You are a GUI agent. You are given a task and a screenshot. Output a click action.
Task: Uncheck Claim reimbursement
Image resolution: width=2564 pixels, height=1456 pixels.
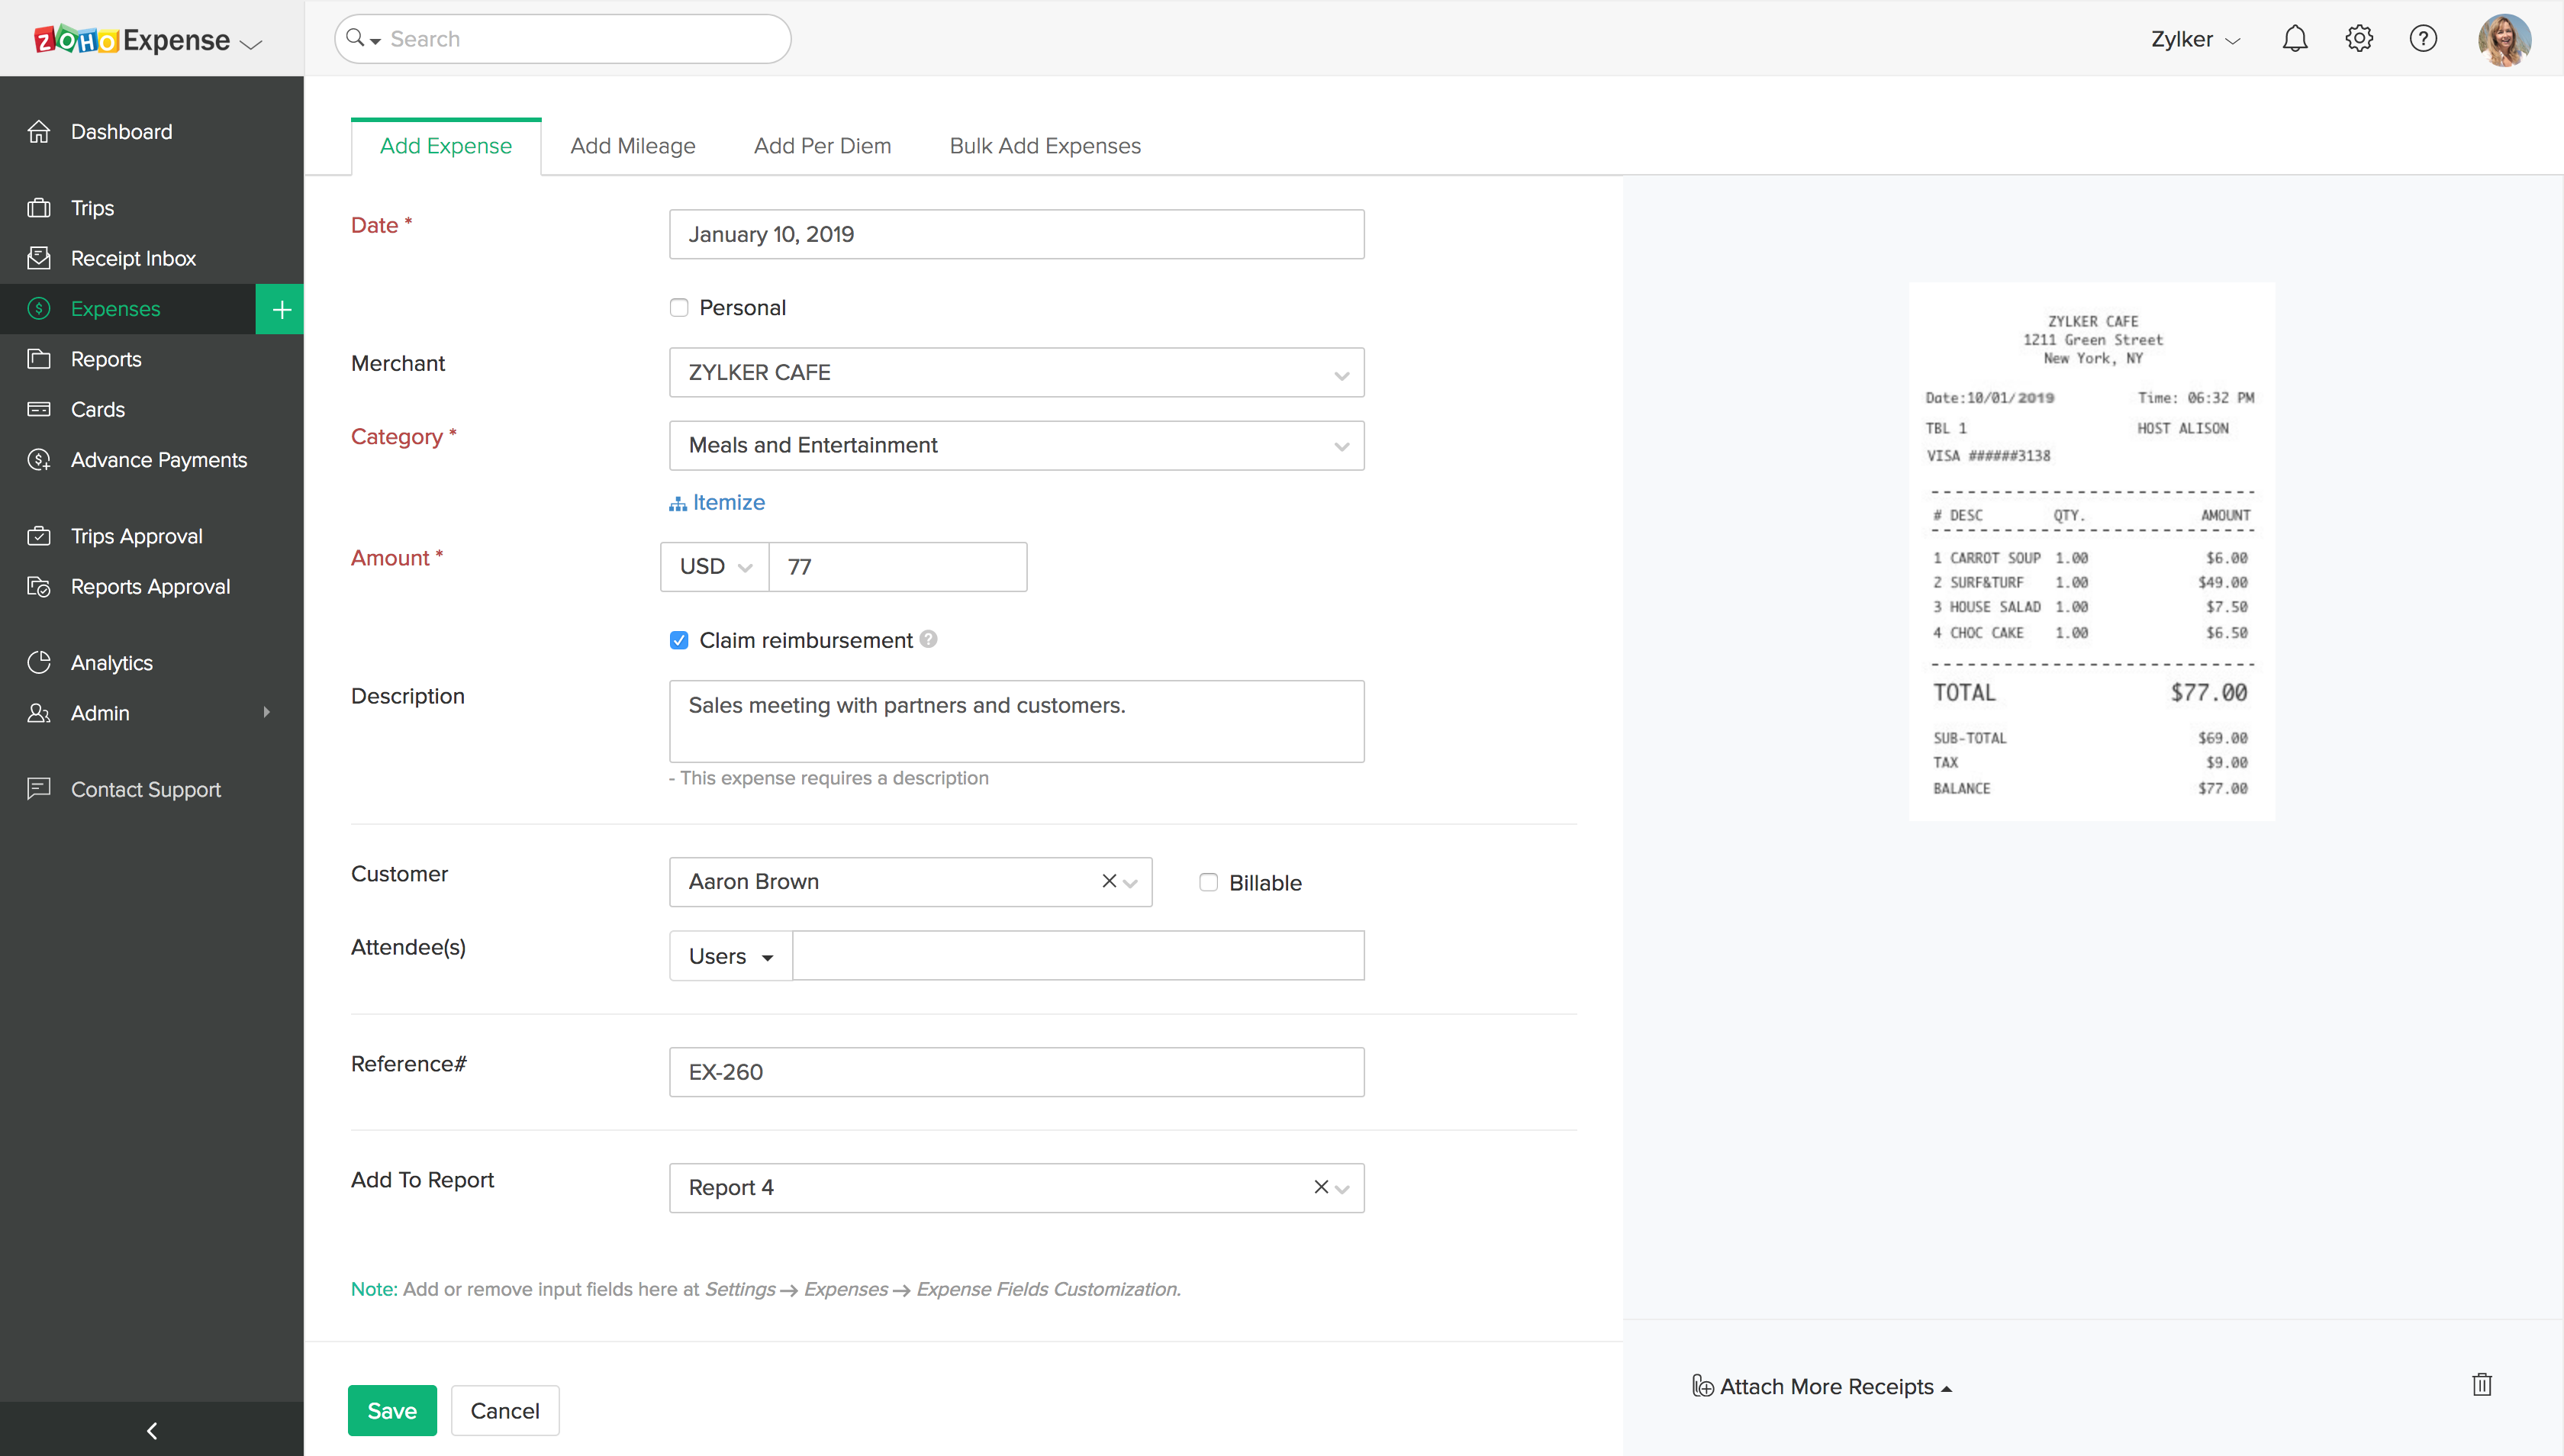(x=679, y=639)
